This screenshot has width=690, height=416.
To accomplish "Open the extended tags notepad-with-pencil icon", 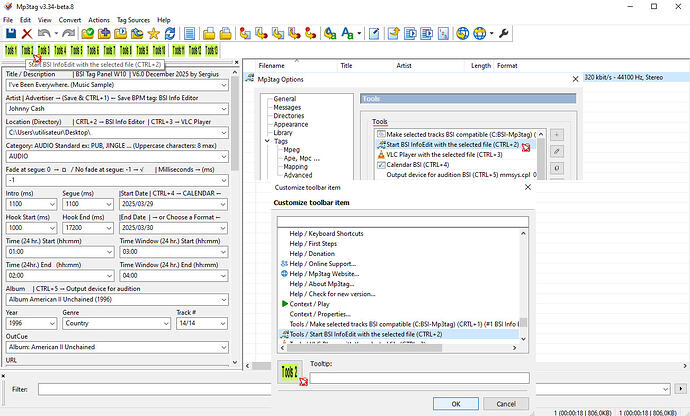I will point(374,33).
